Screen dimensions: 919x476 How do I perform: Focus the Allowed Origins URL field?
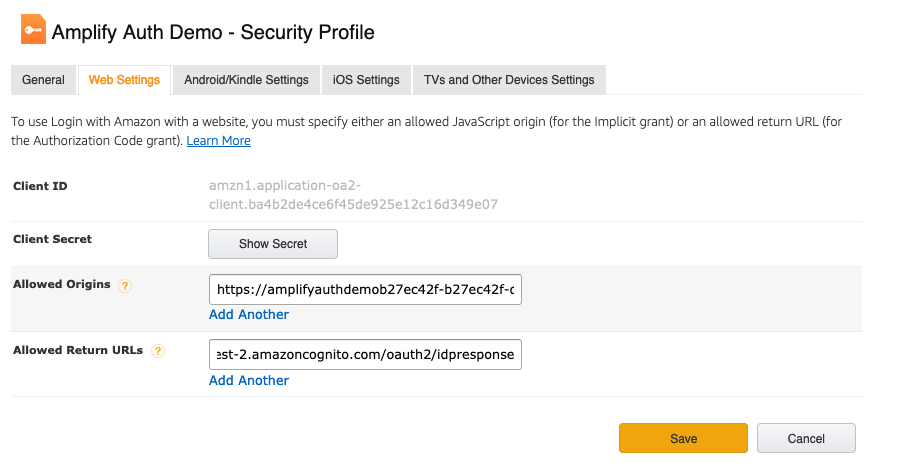[x=365, y=289]
